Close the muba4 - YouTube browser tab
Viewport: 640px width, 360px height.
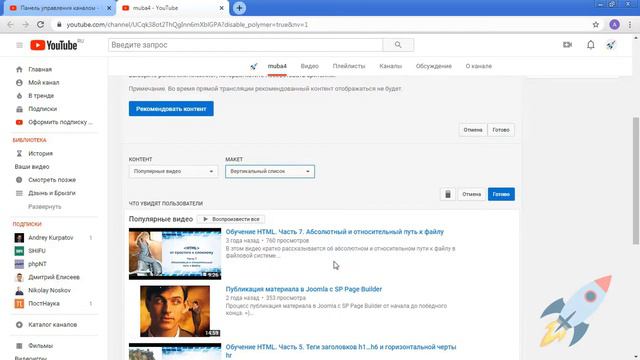(221, 8)
